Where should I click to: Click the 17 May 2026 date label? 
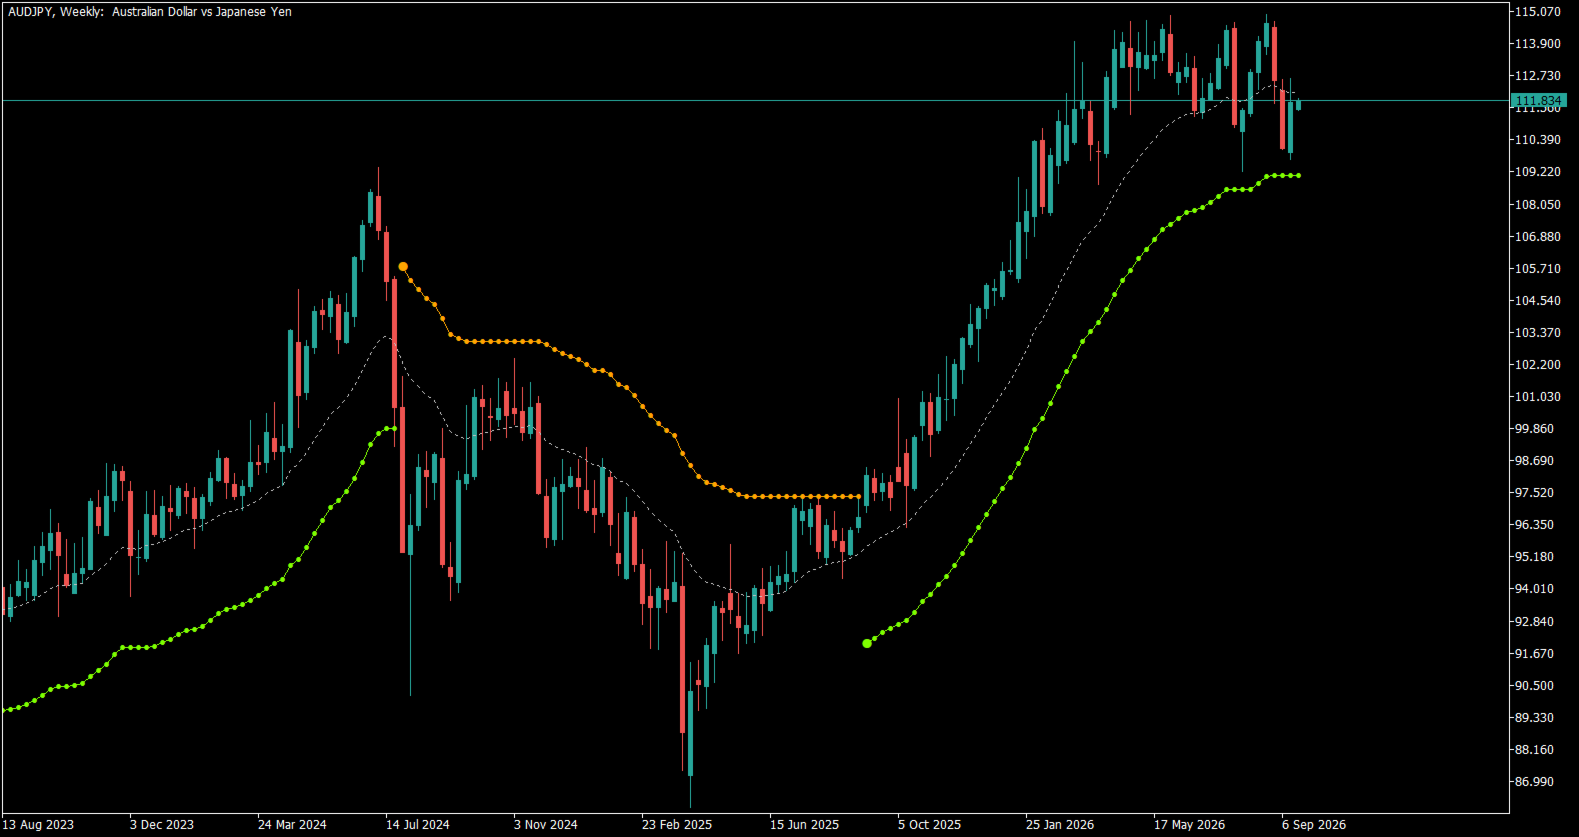[1189, 825]
